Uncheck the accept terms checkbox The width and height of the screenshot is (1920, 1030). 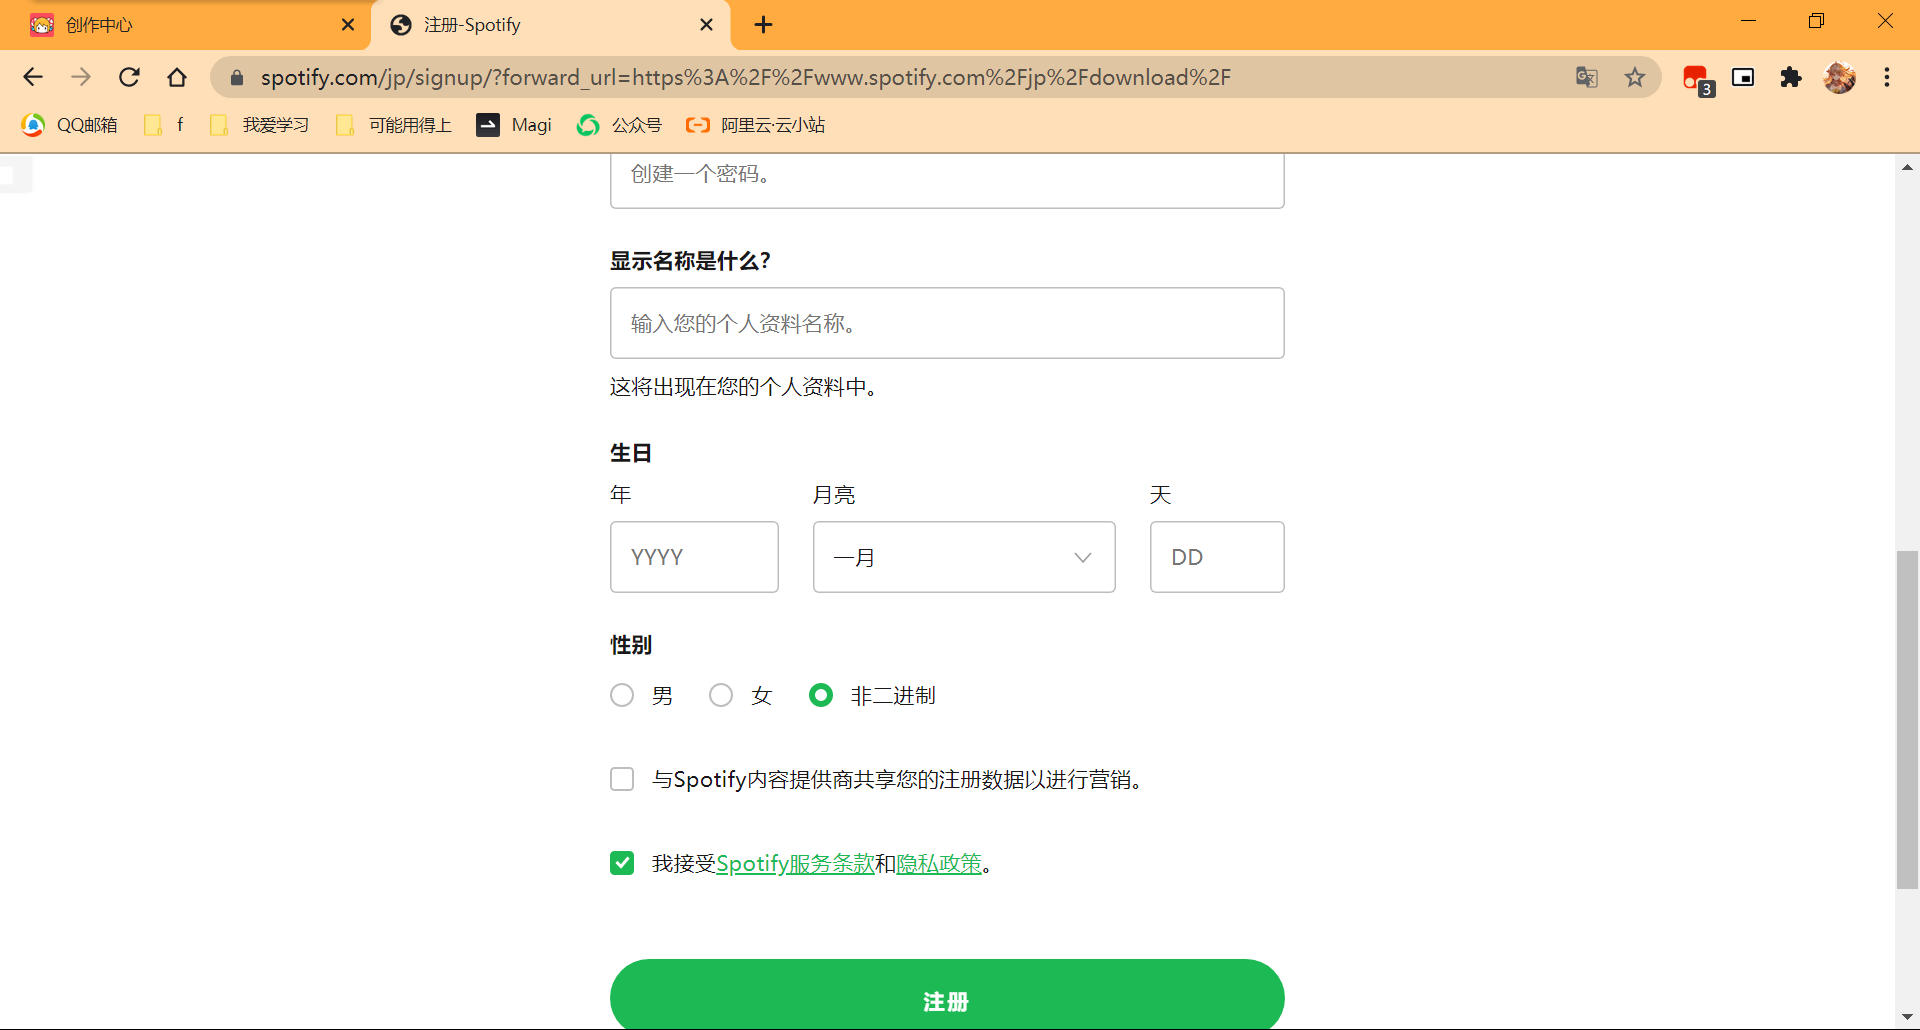click(x=622, y=863)
